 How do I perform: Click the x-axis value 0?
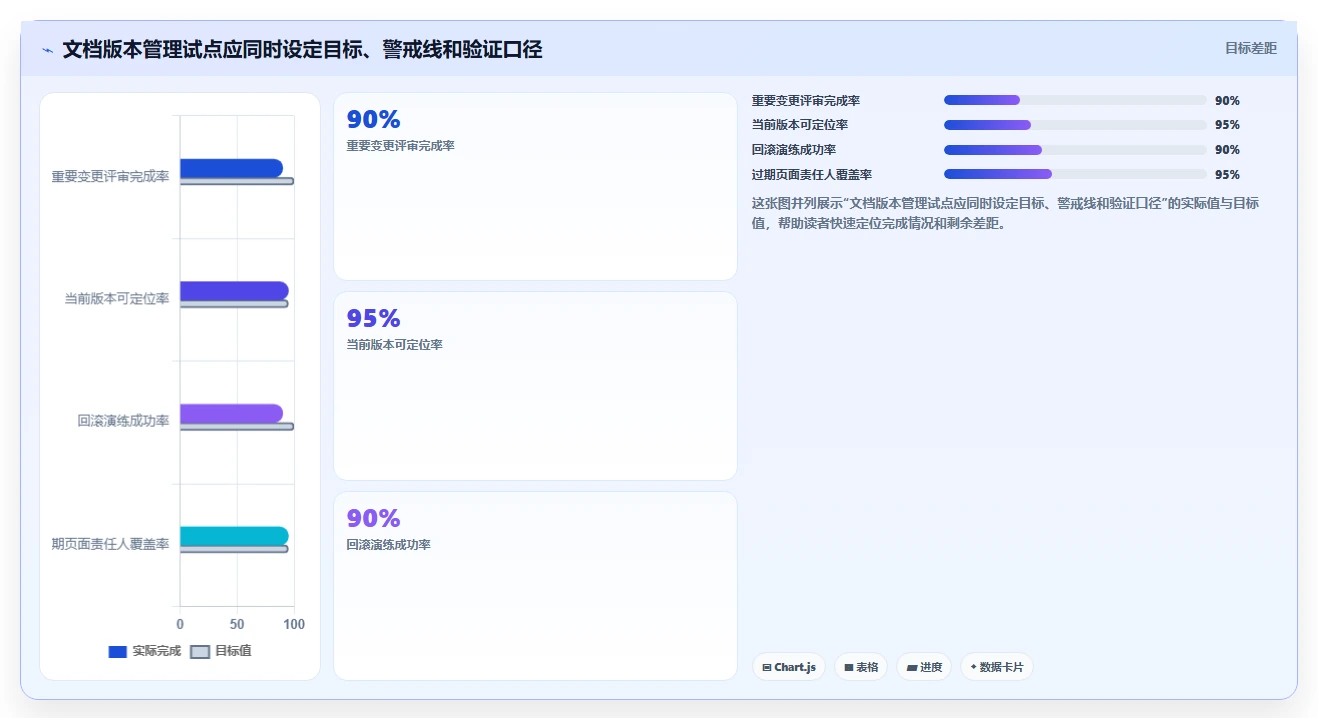point(180,624)
